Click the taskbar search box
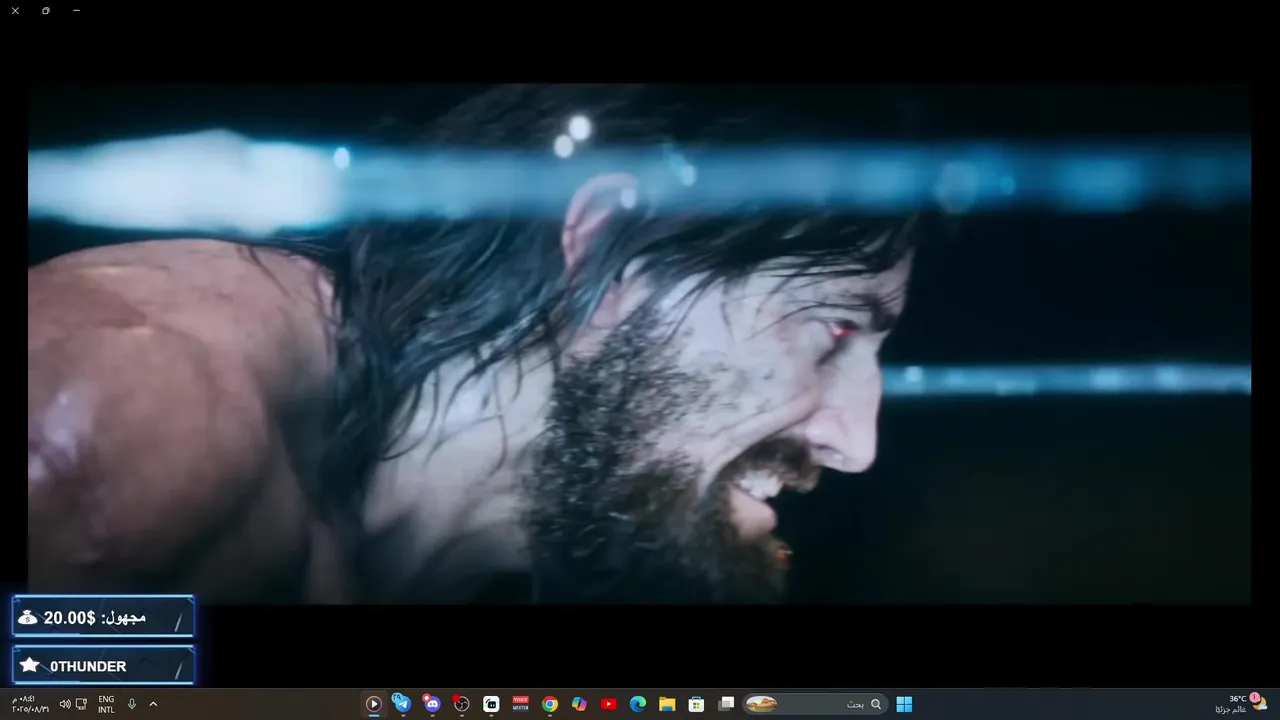 pyautogui.click(x=814, y=704)
